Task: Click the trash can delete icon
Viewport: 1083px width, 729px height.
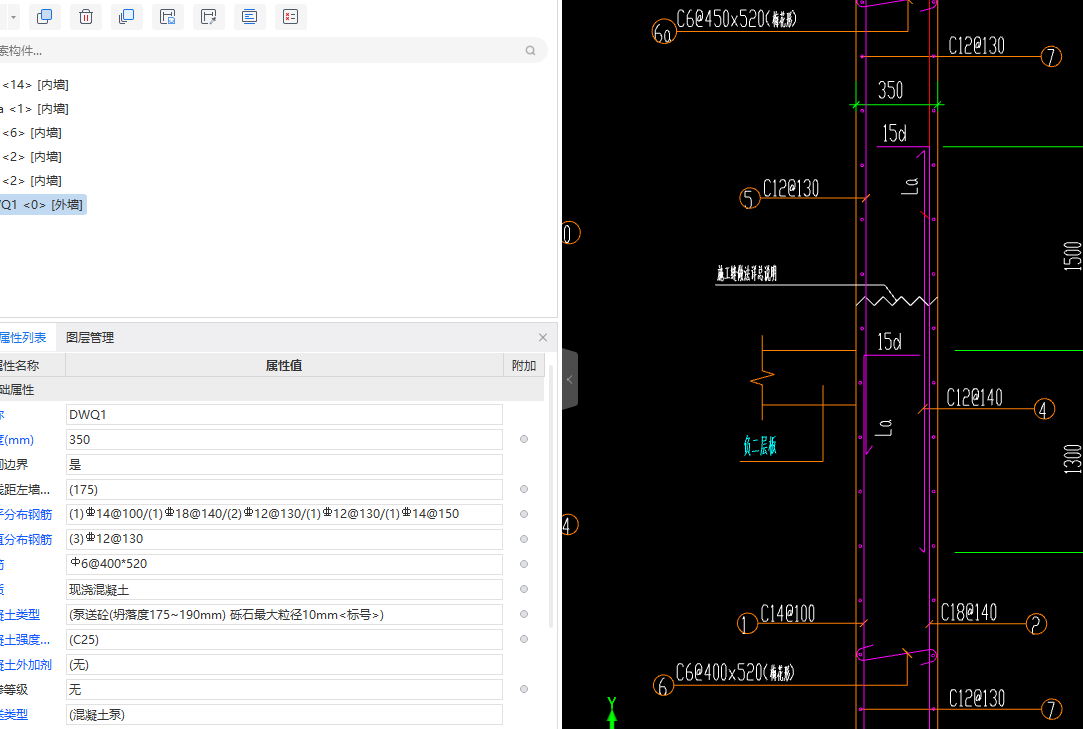Action: 86,17
